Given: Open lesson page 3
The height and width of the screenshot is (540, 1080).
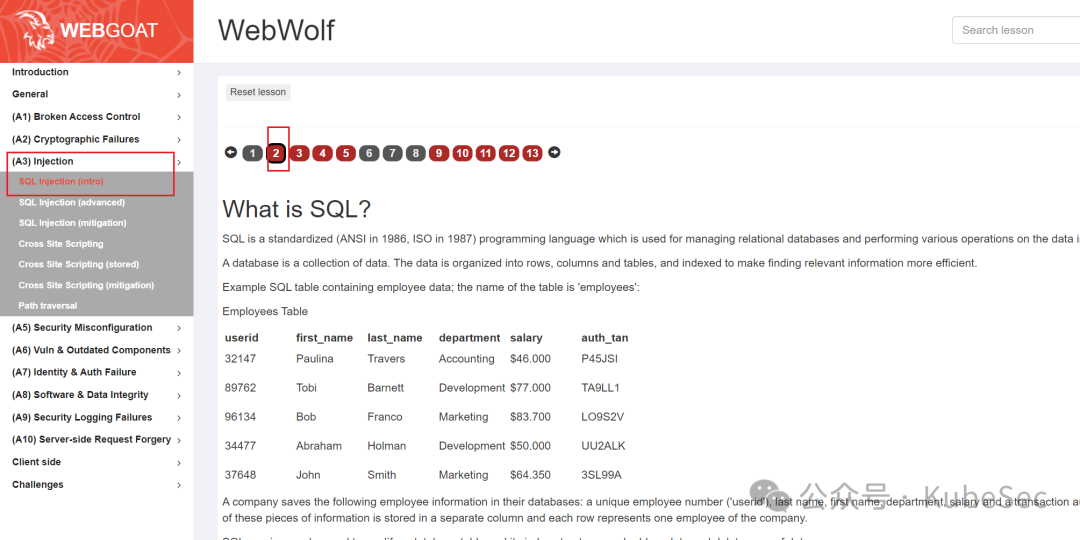Looking at the screenshot, I should click(x=299, y=153).
